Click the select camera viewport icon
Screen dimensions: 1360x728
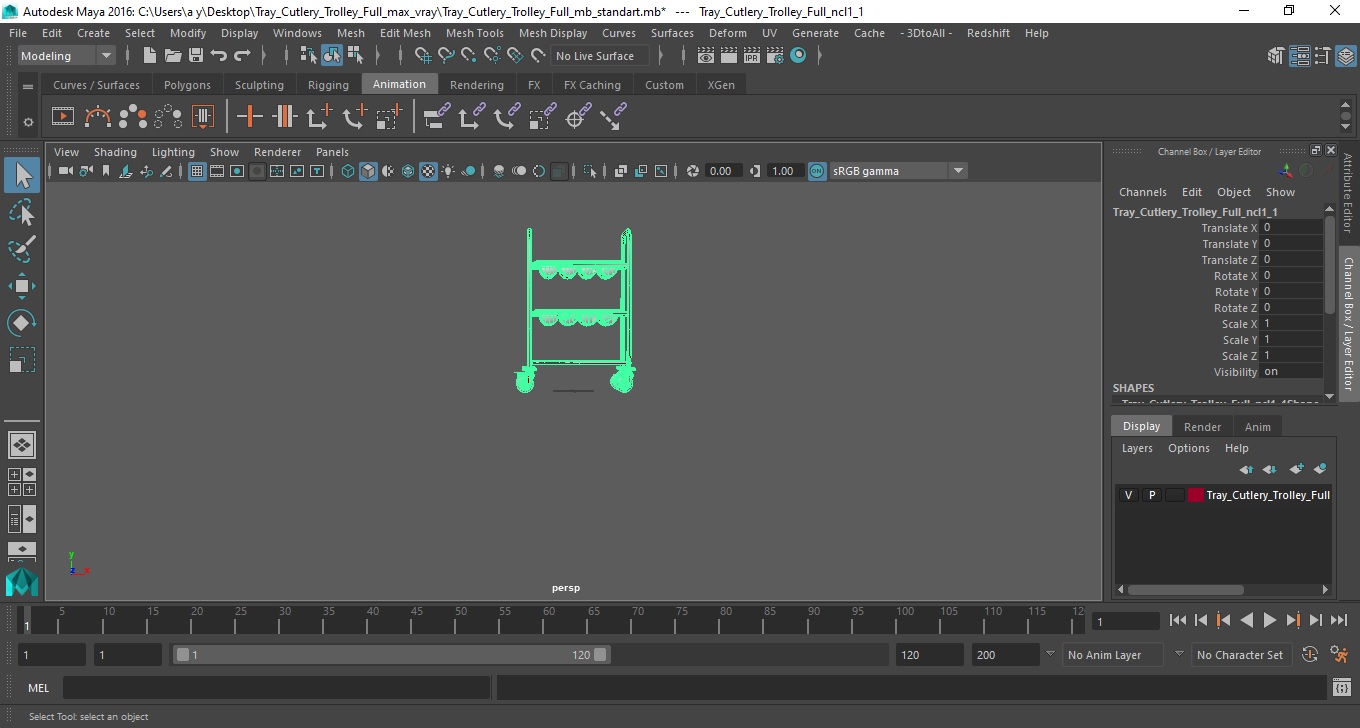point(65,171)
